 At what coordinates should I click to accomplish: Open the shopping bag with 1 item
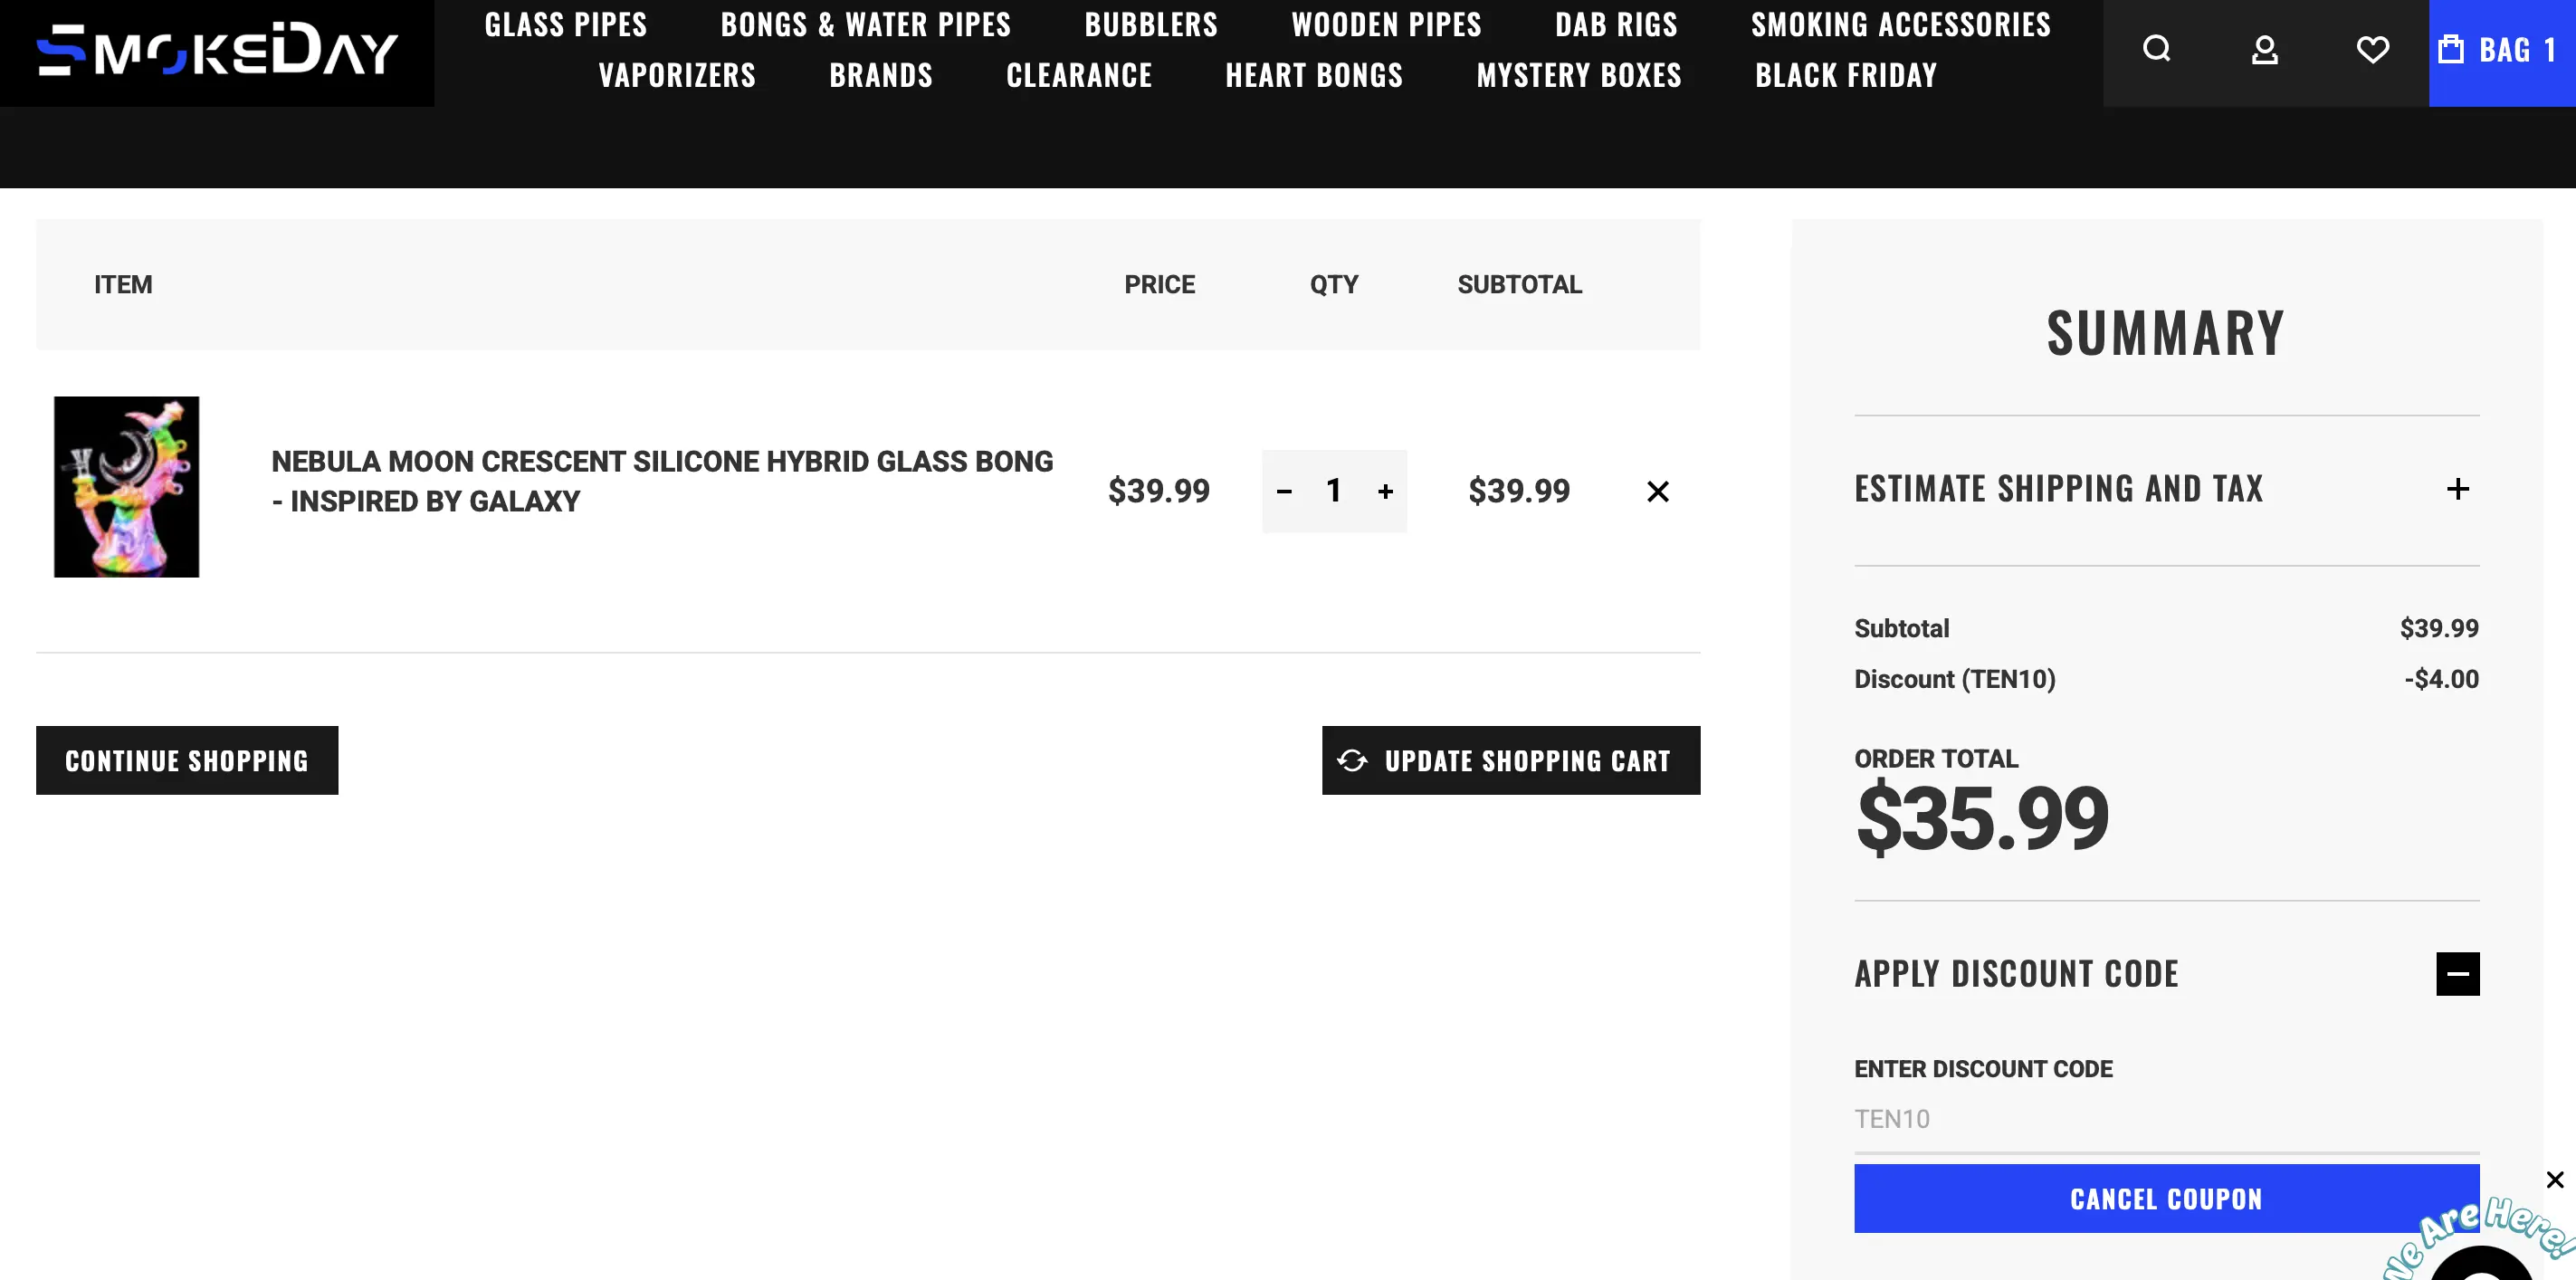click(2501, 50)
